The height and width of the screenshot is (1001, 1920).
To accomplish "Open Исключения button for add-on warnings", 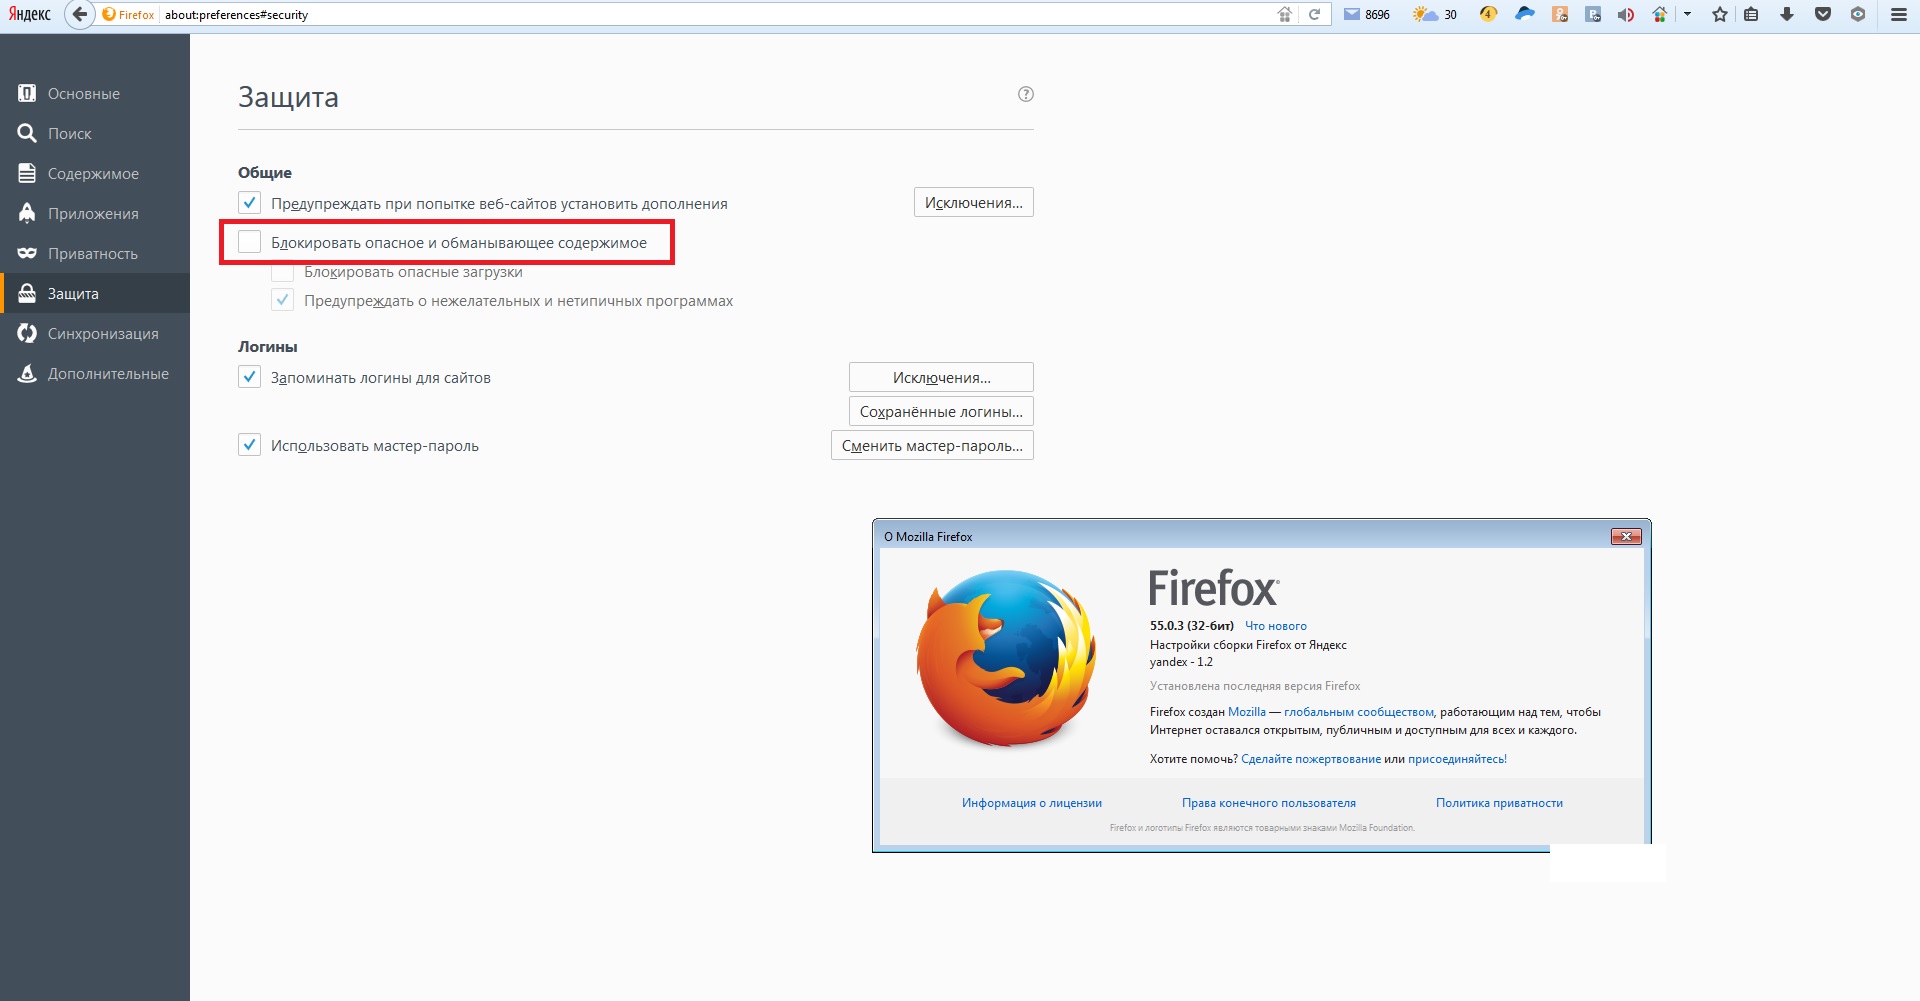I will [973, 202].
